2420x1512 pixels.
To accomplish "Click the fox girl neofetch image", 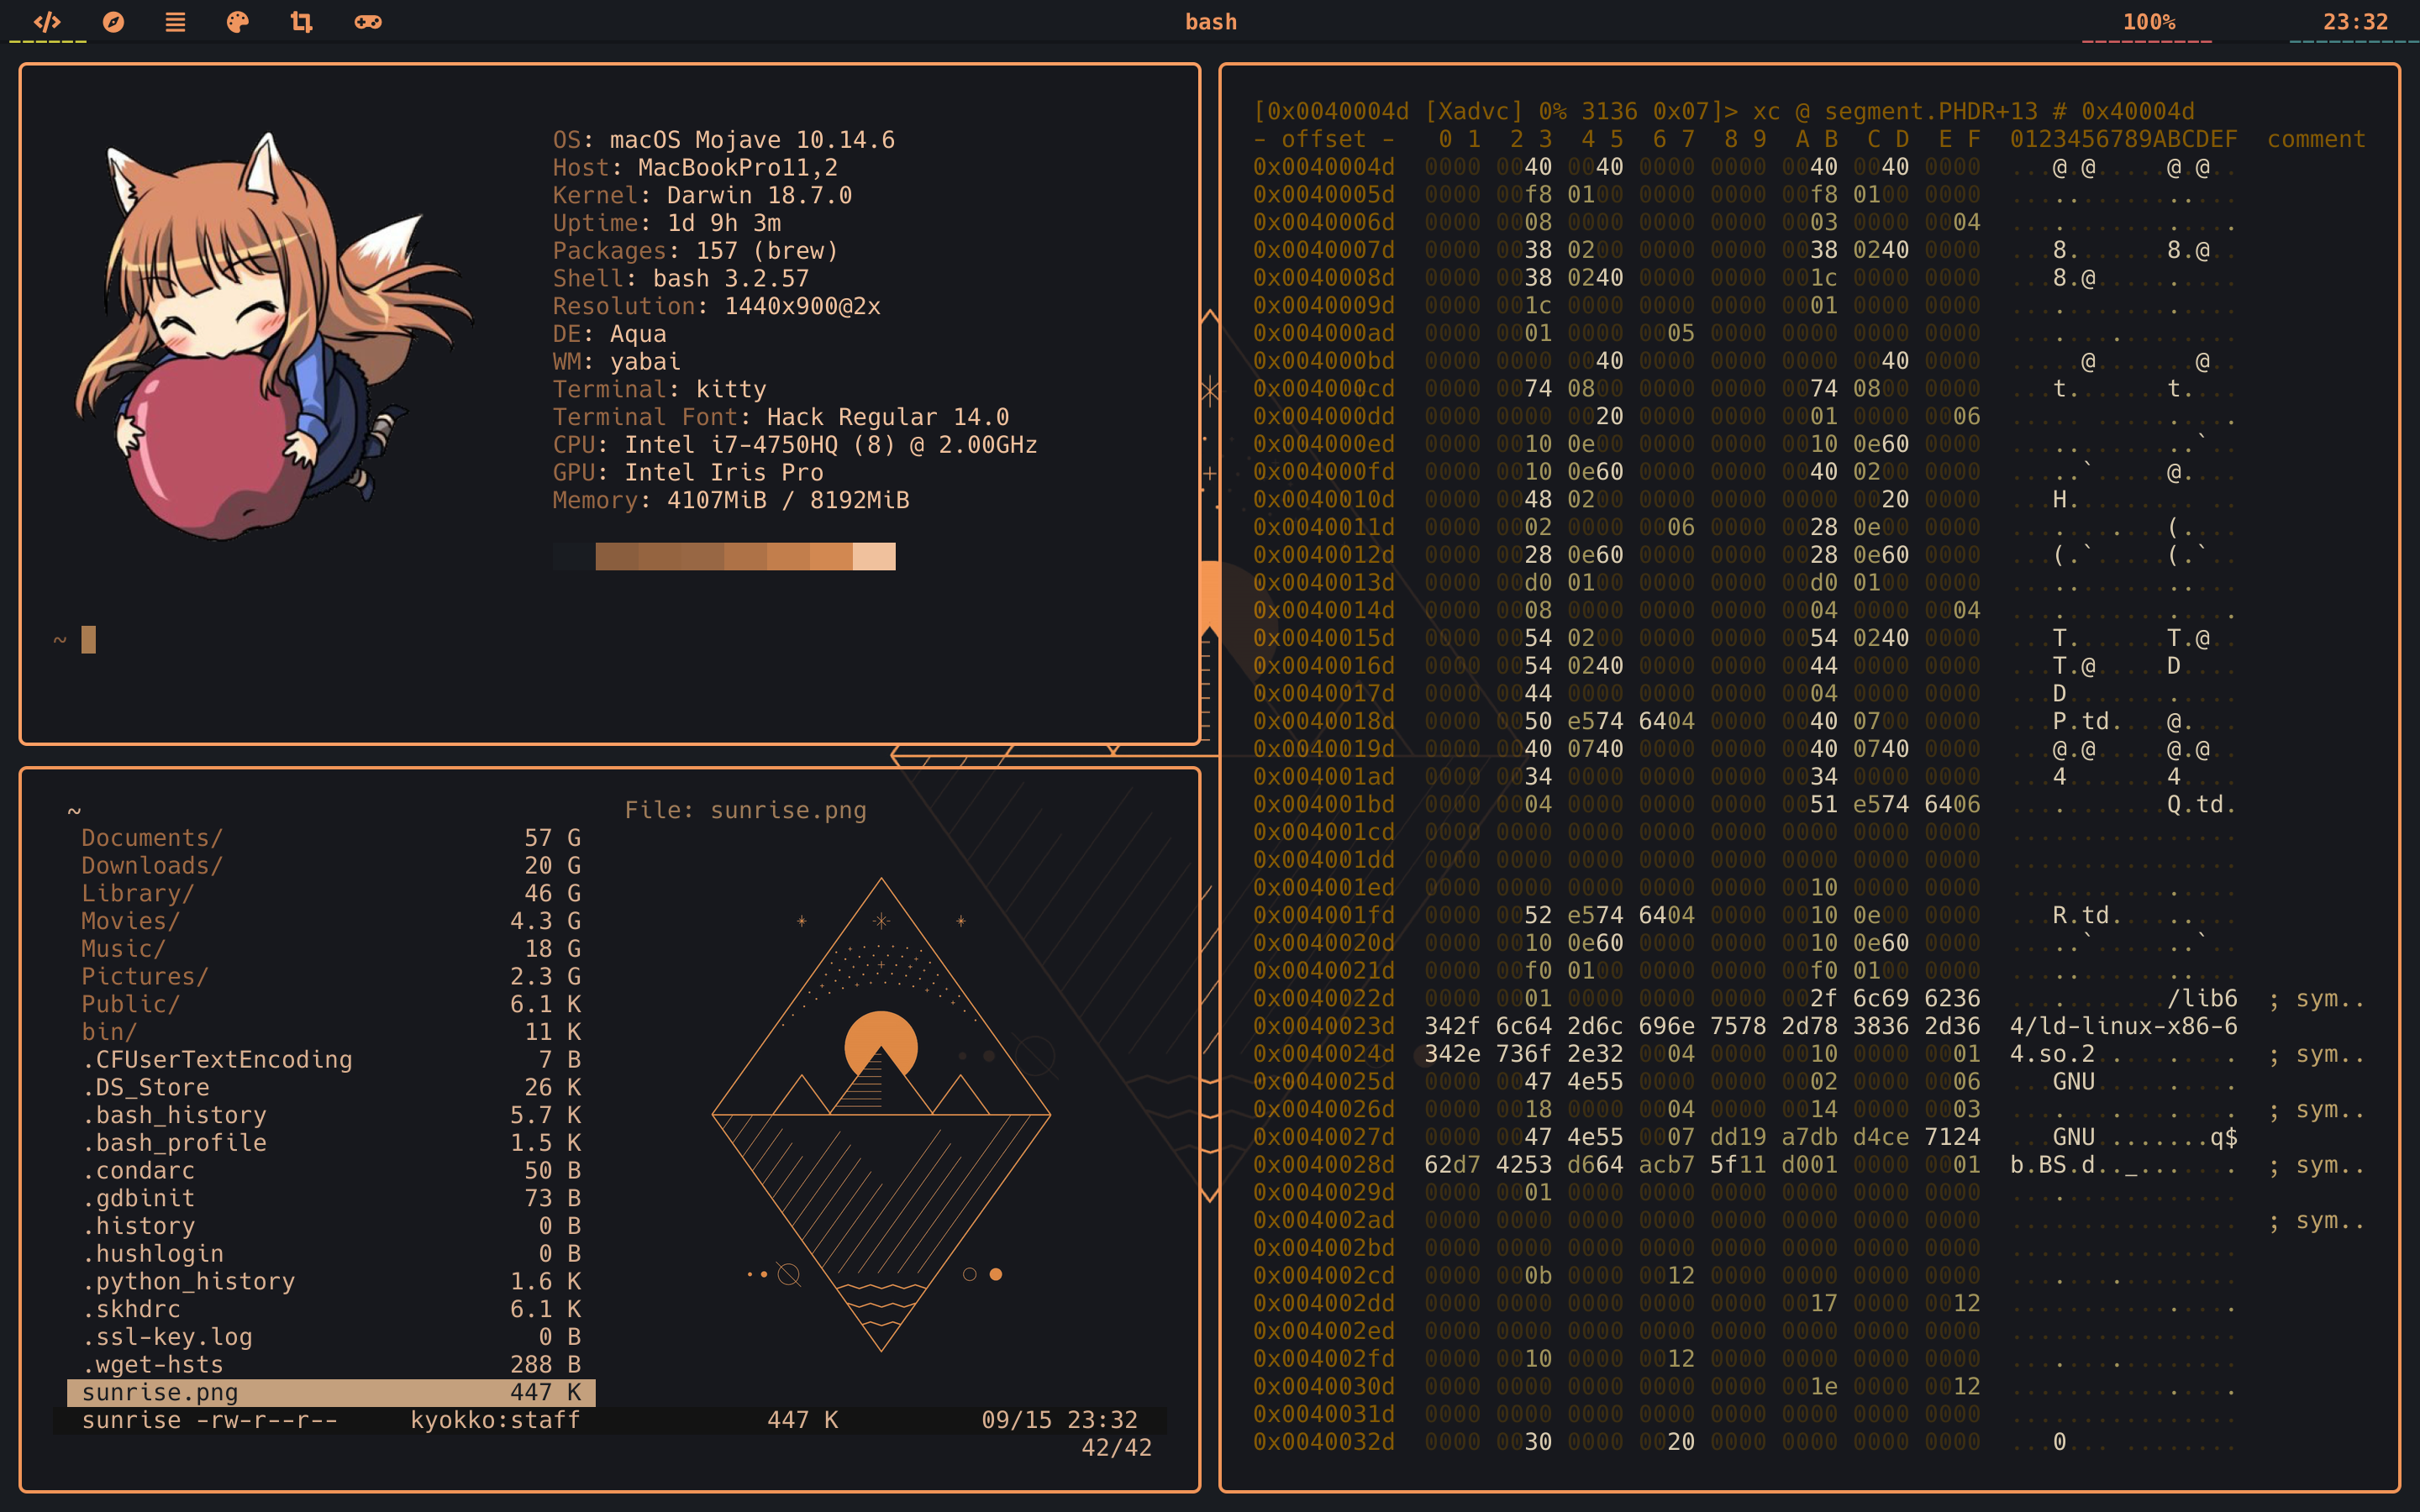I will click(270, 340).
